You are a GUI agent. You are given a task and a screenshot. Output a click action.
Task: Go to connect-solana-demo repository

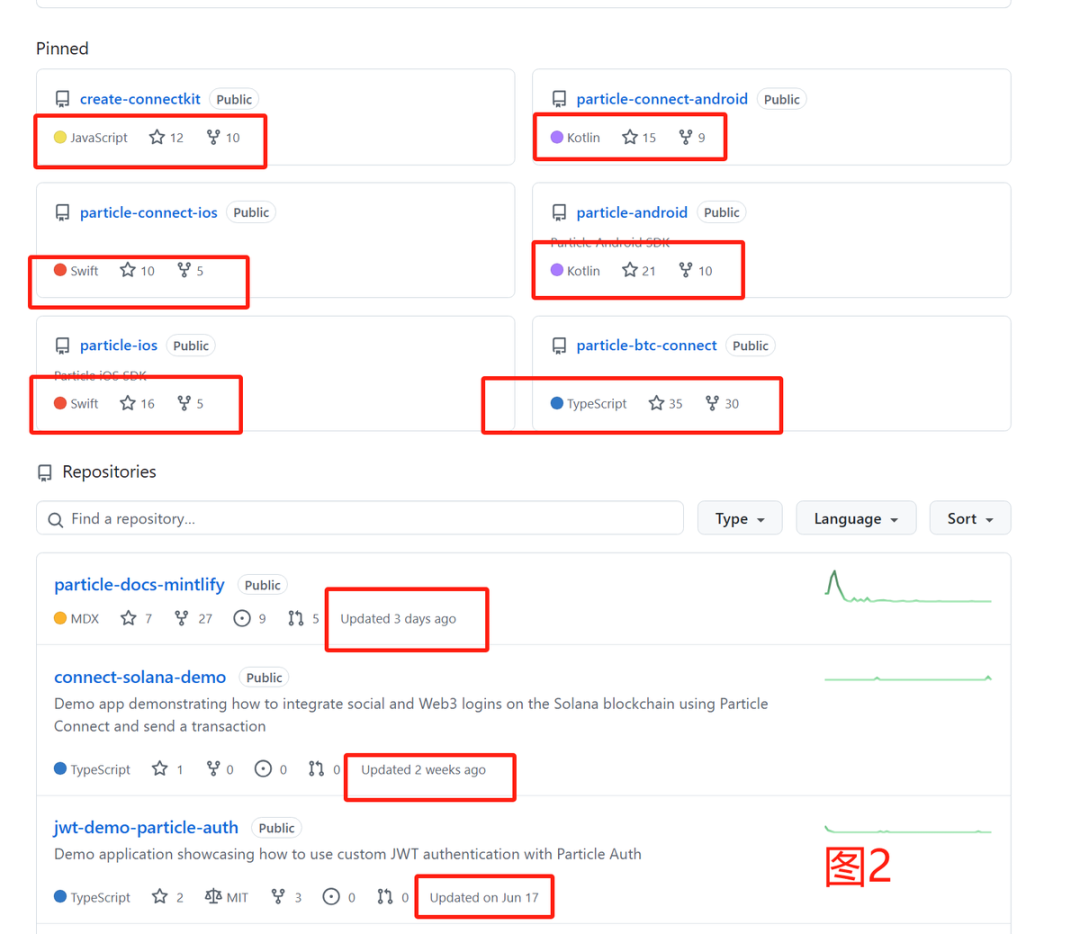point(140,677)
